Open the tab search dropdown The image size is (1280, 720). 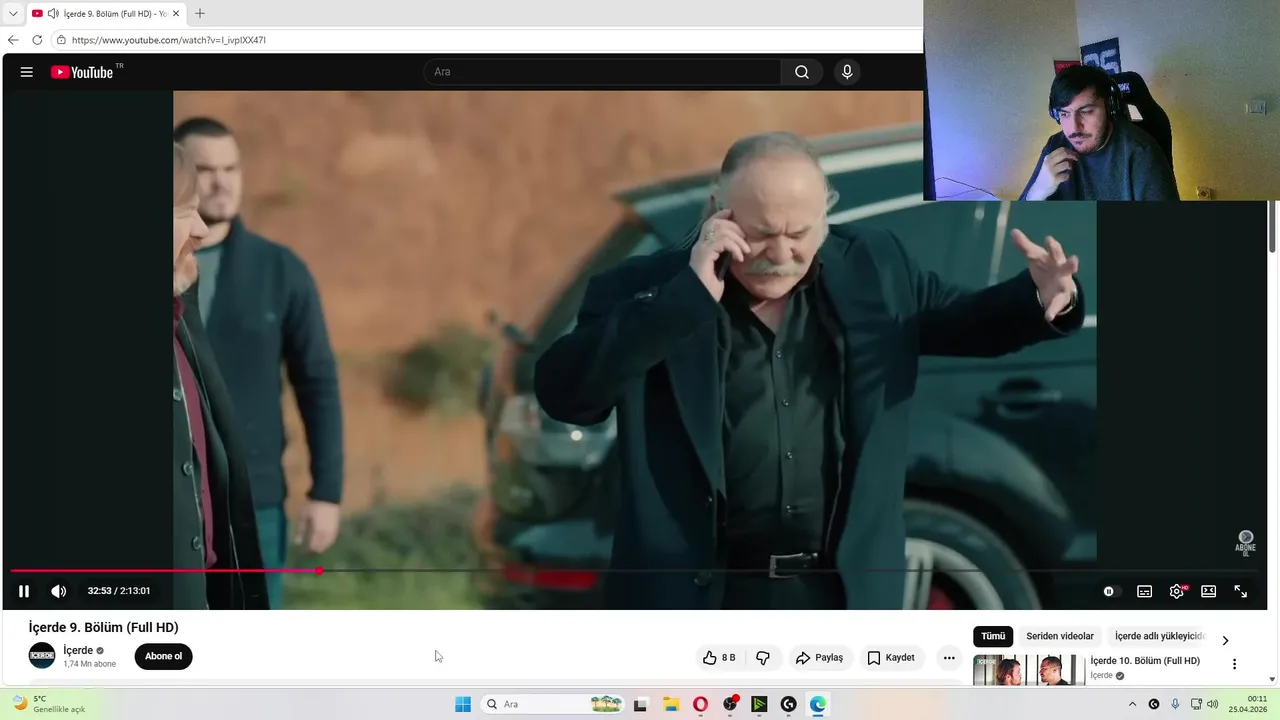13,14
